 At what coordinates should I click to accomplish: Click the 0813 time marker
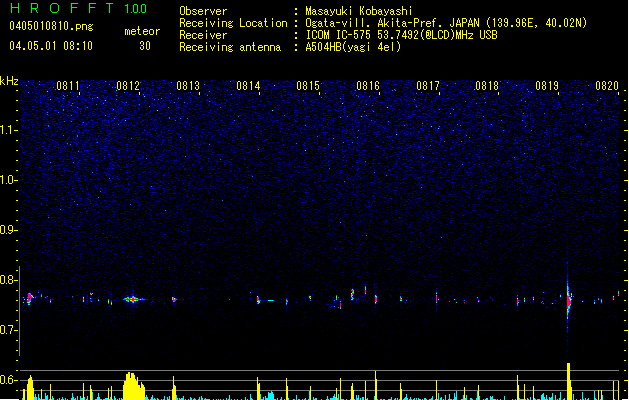tap(188, 86)
